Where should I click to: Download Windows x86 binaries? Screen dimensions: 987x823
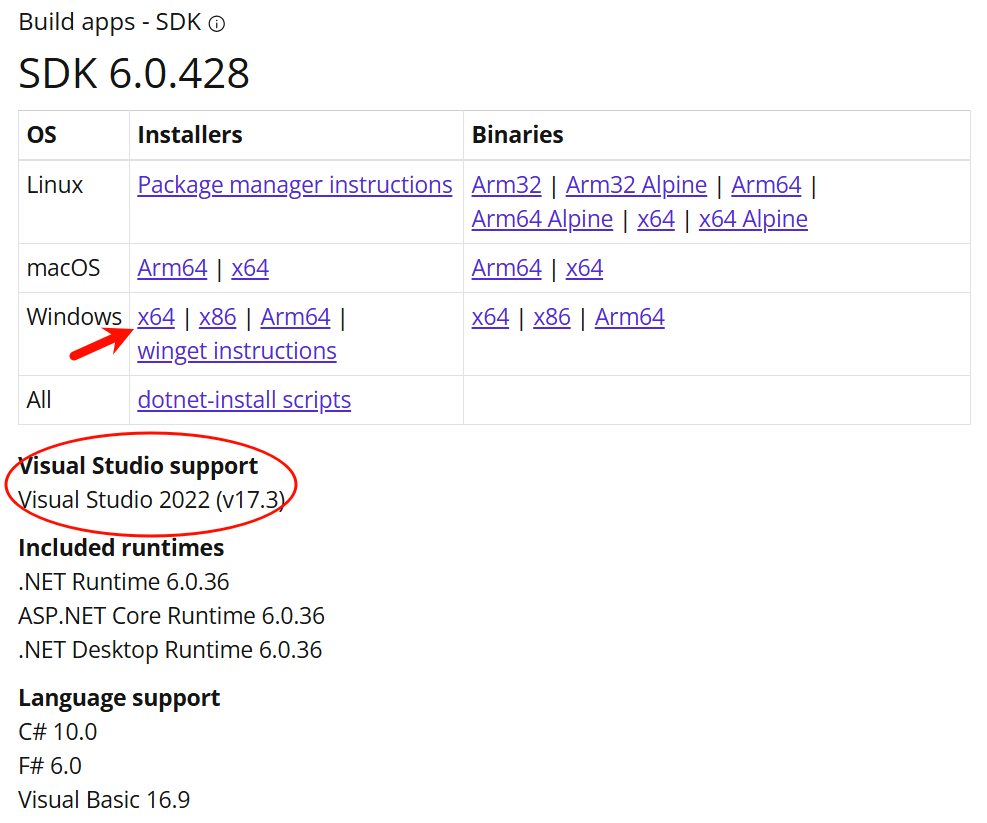click(x=552, y=317)
